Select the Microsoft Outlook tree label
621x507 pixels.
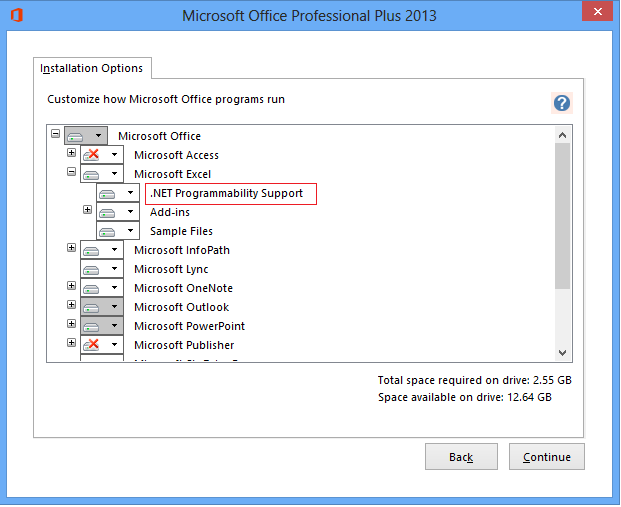[x=181, y=307]
